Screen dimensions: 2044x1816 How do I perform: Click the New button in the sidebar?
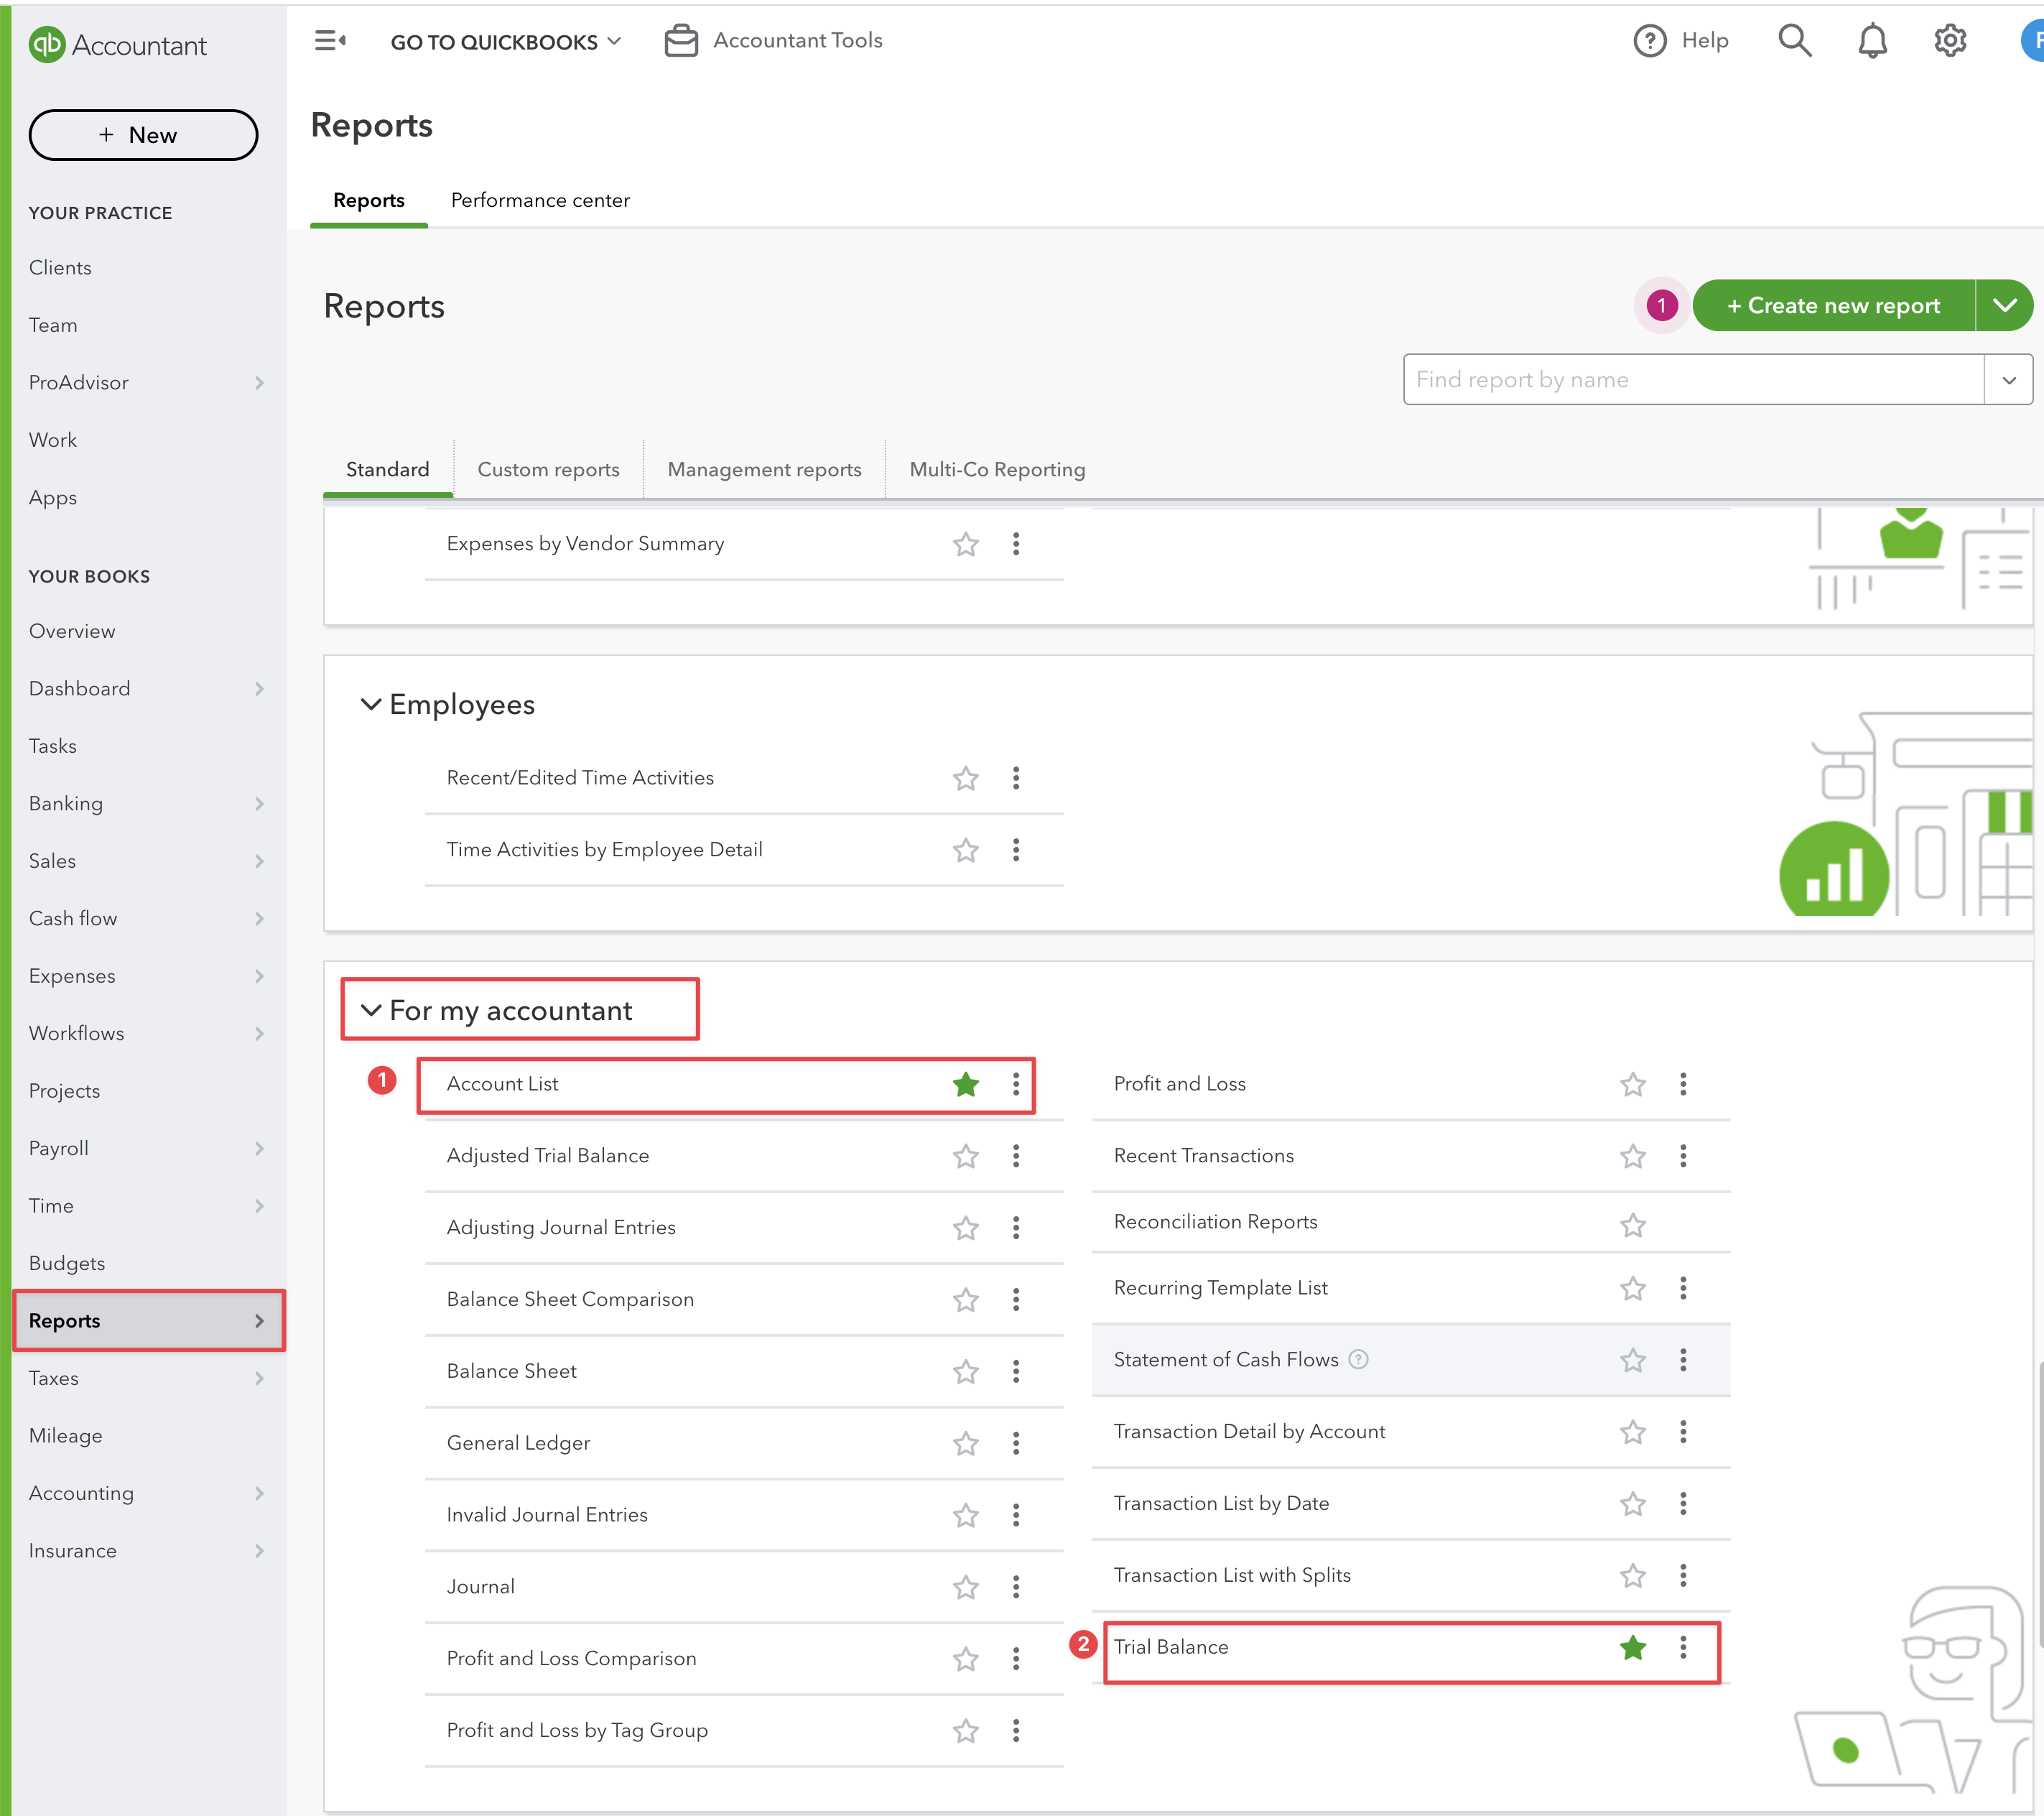pos(143,134)
